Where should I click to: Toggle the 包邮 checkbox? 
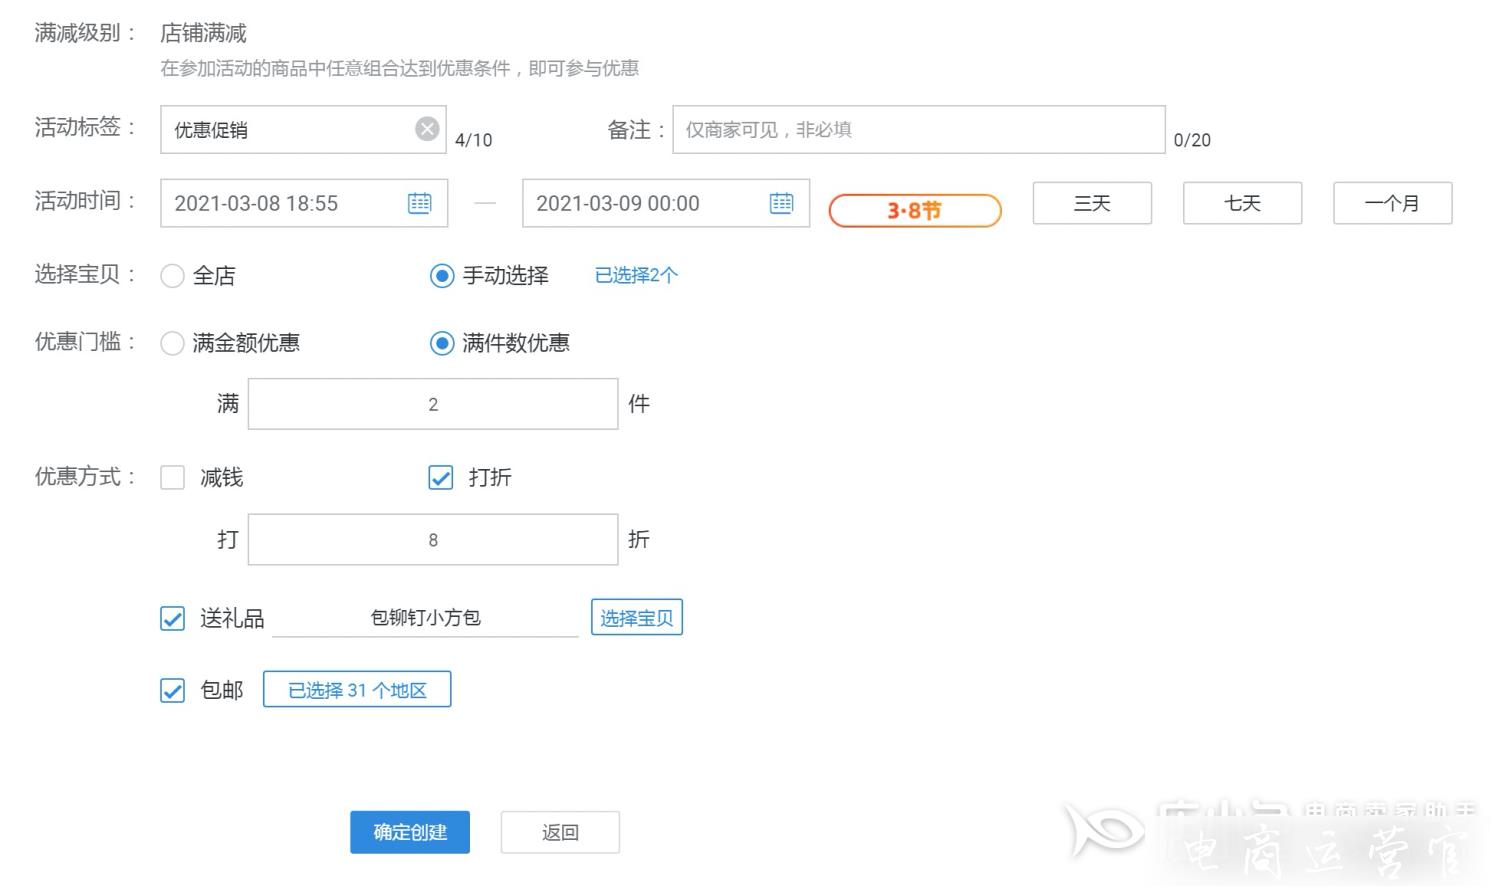172,691
